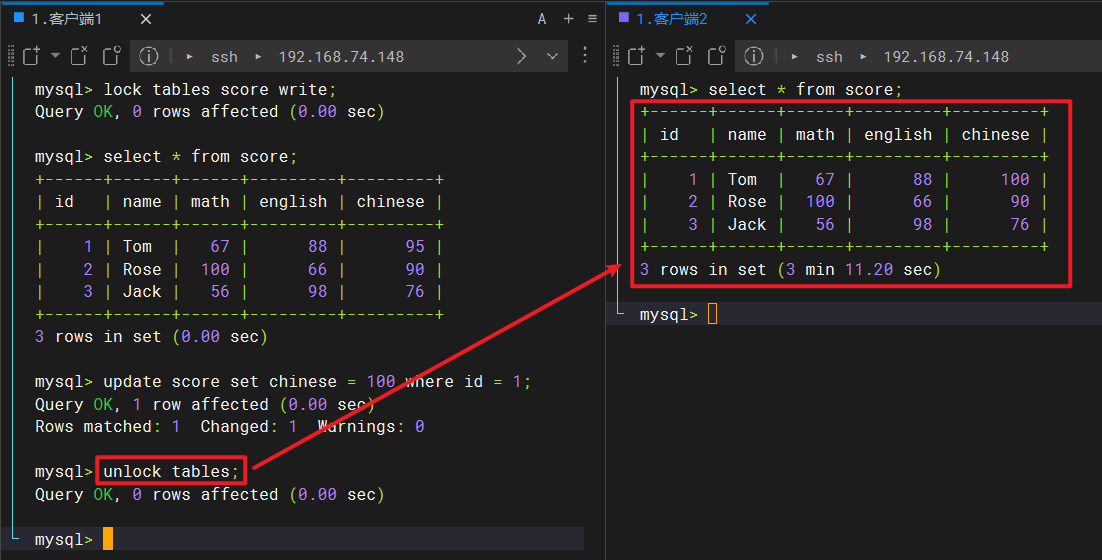
Task: Click blue square icon on 客户端1 tab
Action: pyautogui.click(x=19, y=17)
